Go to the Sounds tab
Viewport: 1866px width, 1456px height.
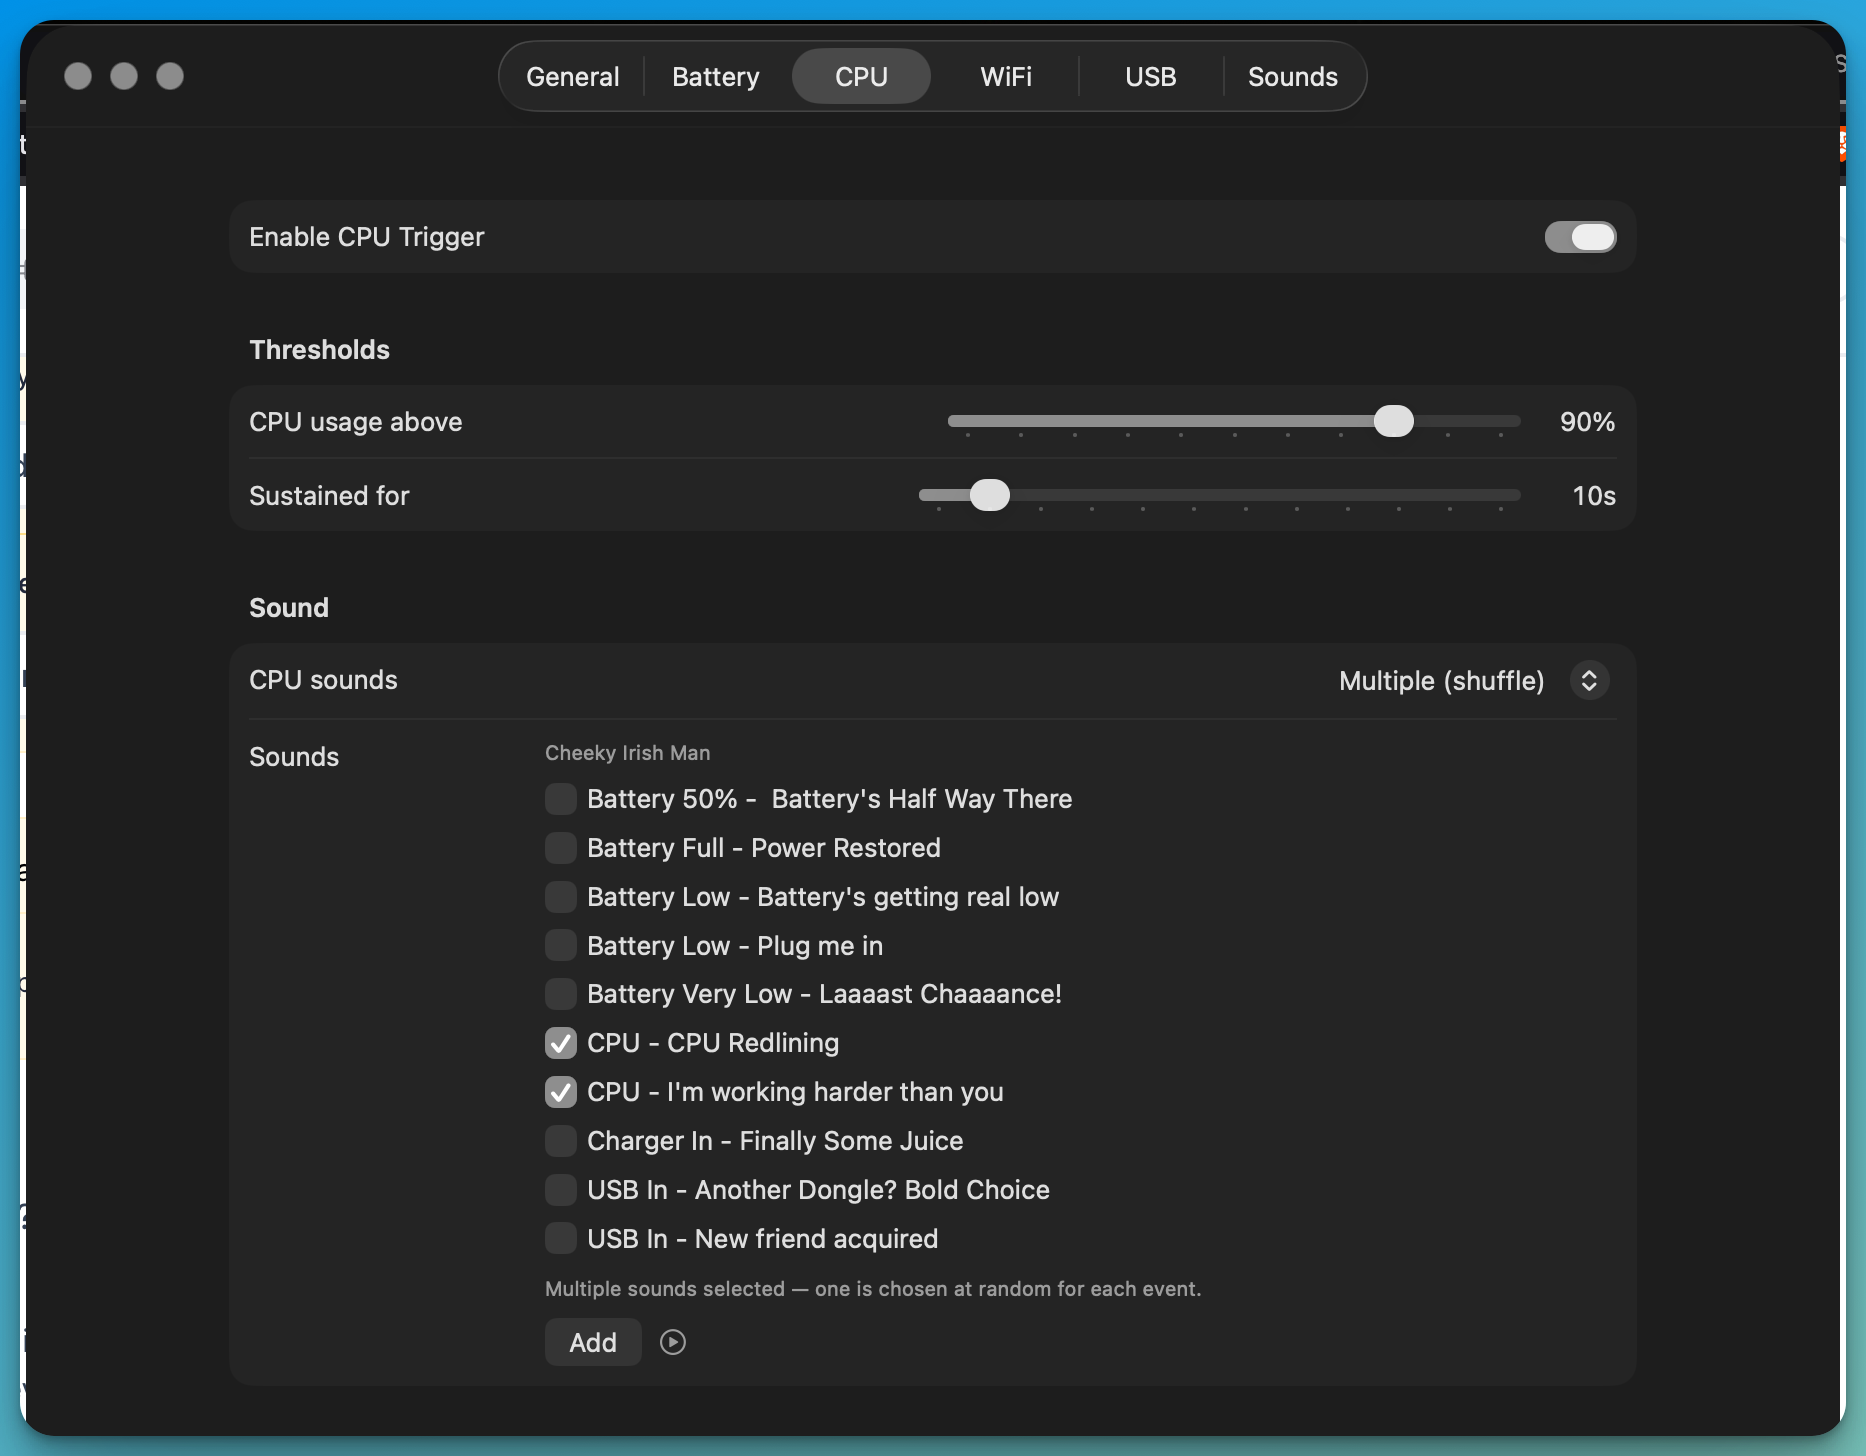[x=1293, y=76]
